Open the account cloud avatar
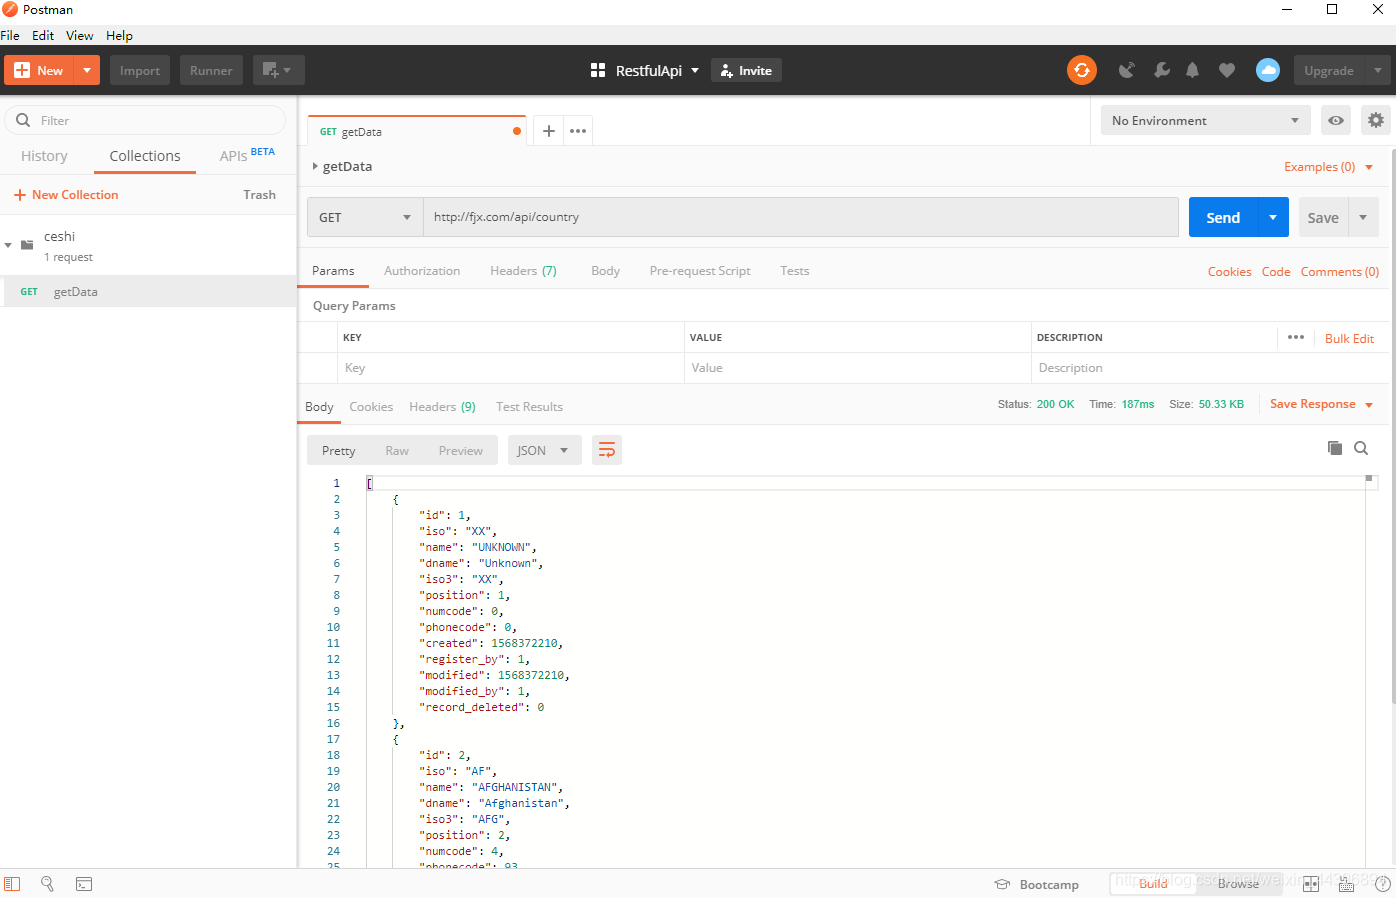The height and width of the screenshot is (898, 1396). [1267, 70]
